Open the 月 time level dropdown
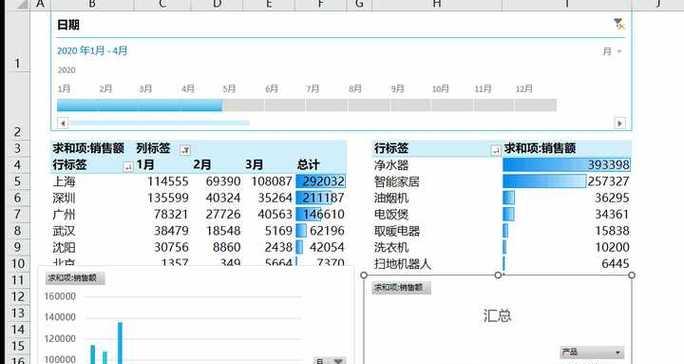This screenshot has width=684, height=364. click(x=612, y=52)
